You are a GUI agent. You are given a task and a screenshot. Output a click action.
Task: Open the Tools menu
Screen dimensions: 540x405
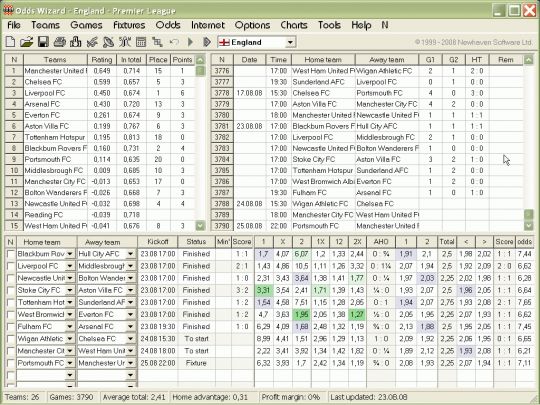pos(329,25)
